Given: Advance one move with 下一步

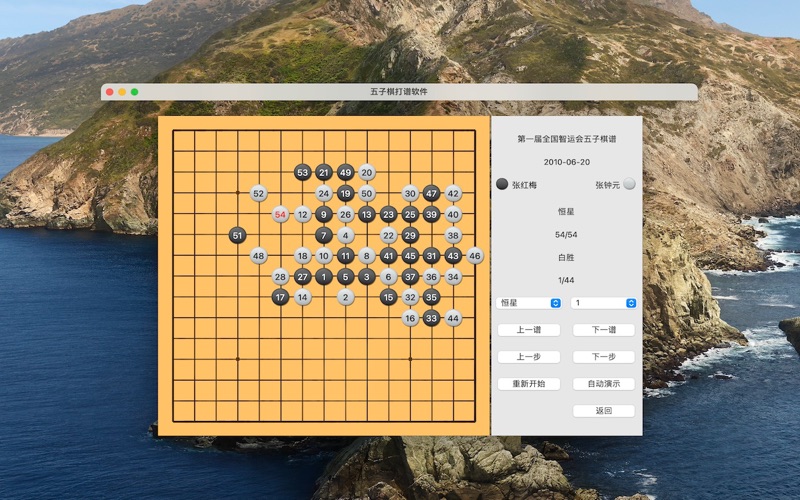Looking at the screenshot, I should (x=604, y=357).
